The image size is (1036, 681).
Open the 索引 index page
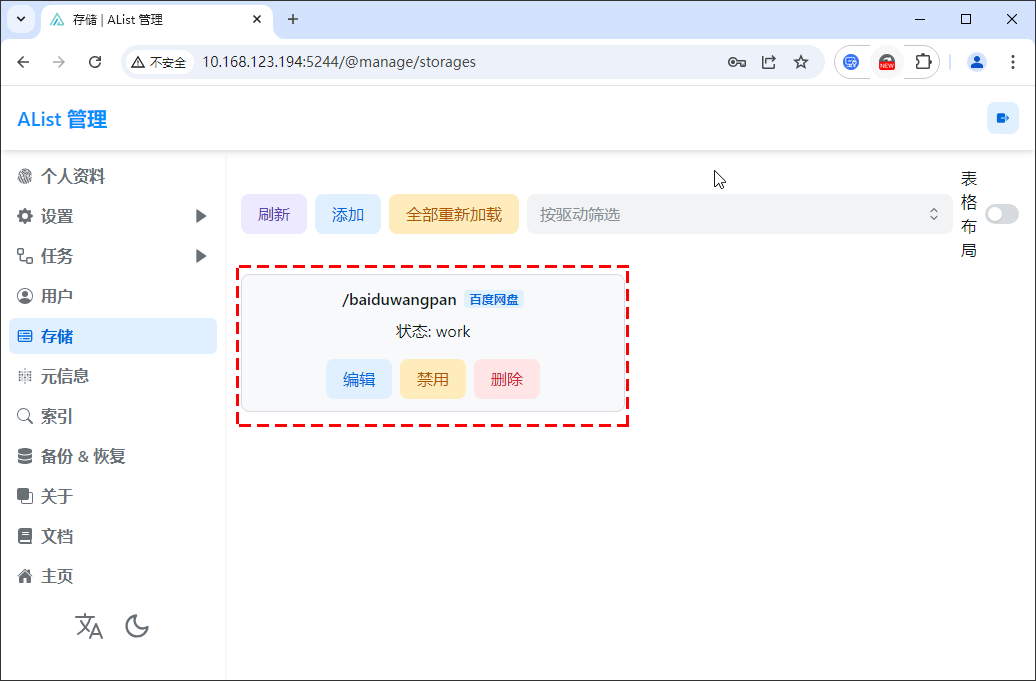(x=113, y=416)
